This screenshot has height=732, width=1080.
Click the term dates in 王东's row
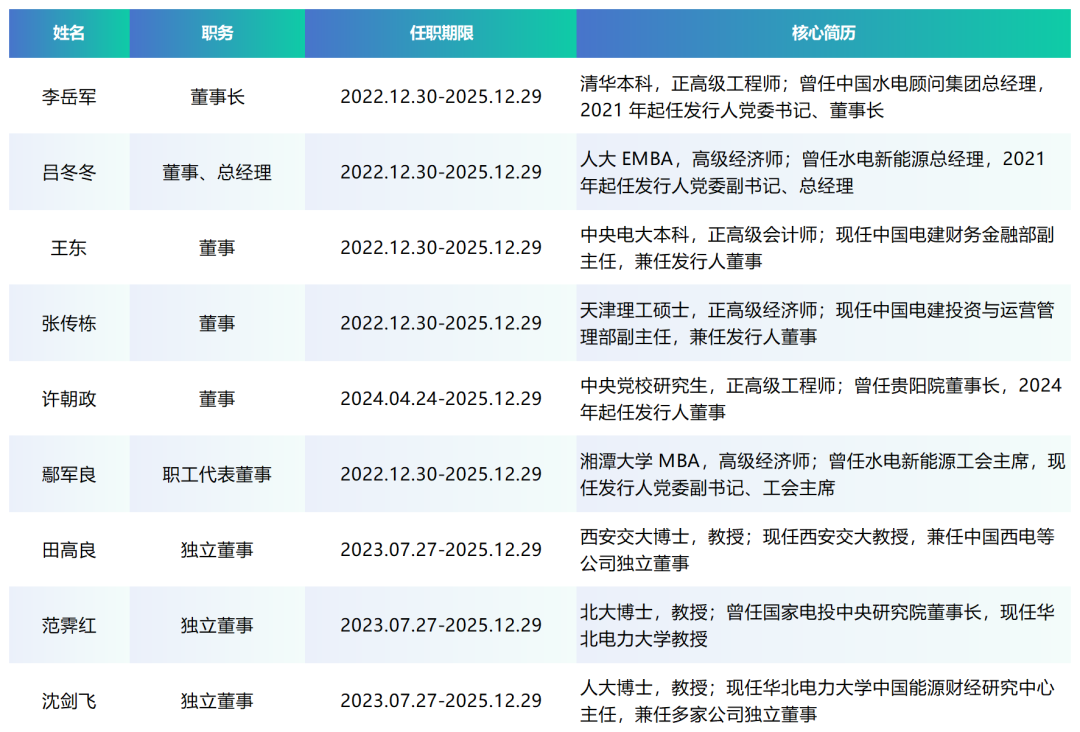coord(441,248)
